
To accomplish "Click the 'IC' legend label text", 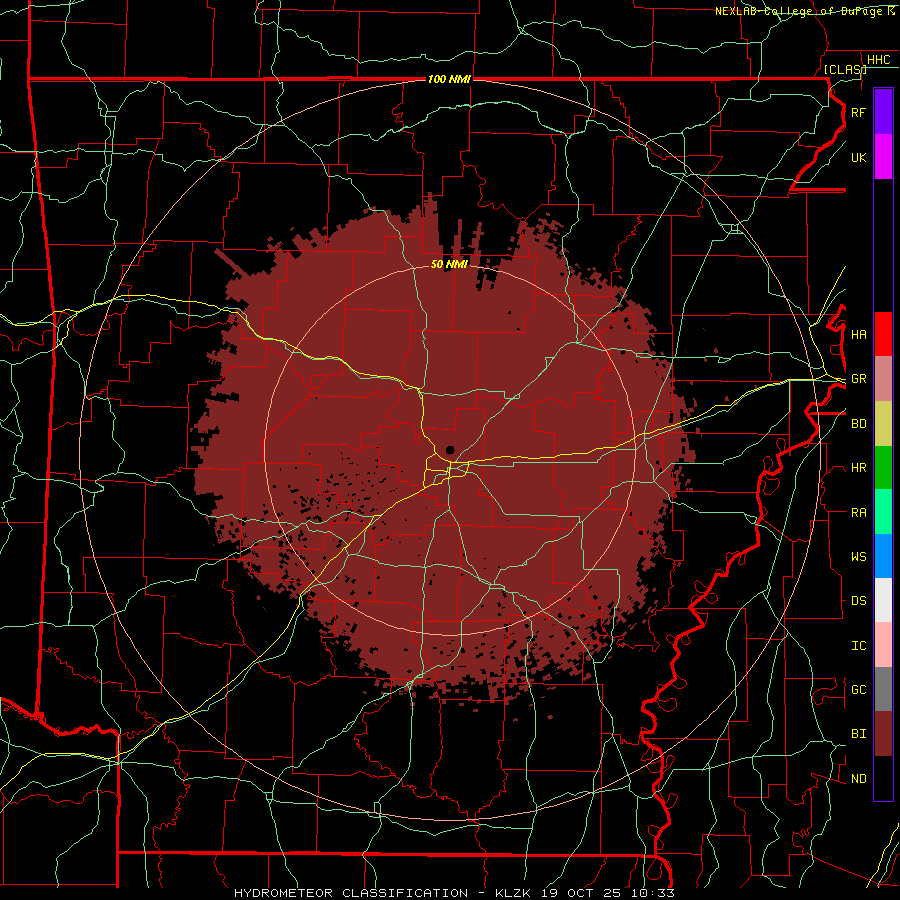I will [858, 646].
